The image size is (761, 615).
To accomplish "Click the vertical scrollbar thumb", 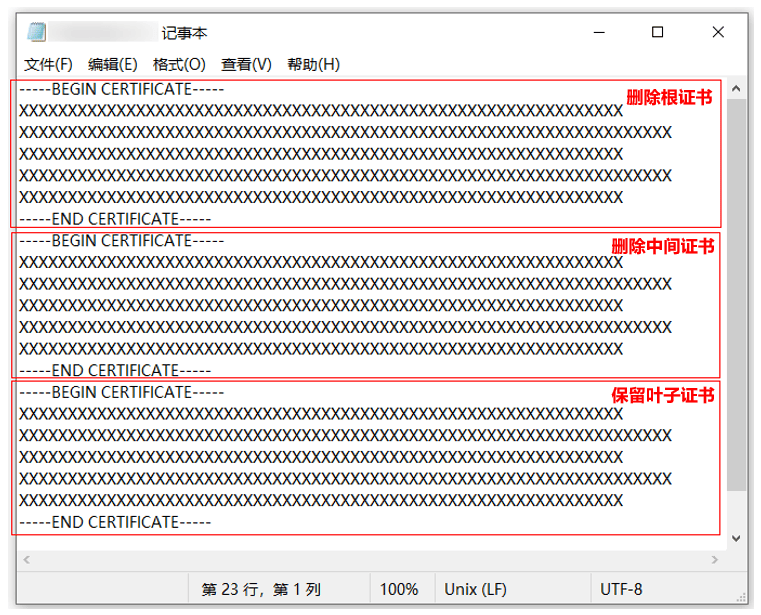I will (736, 295).
